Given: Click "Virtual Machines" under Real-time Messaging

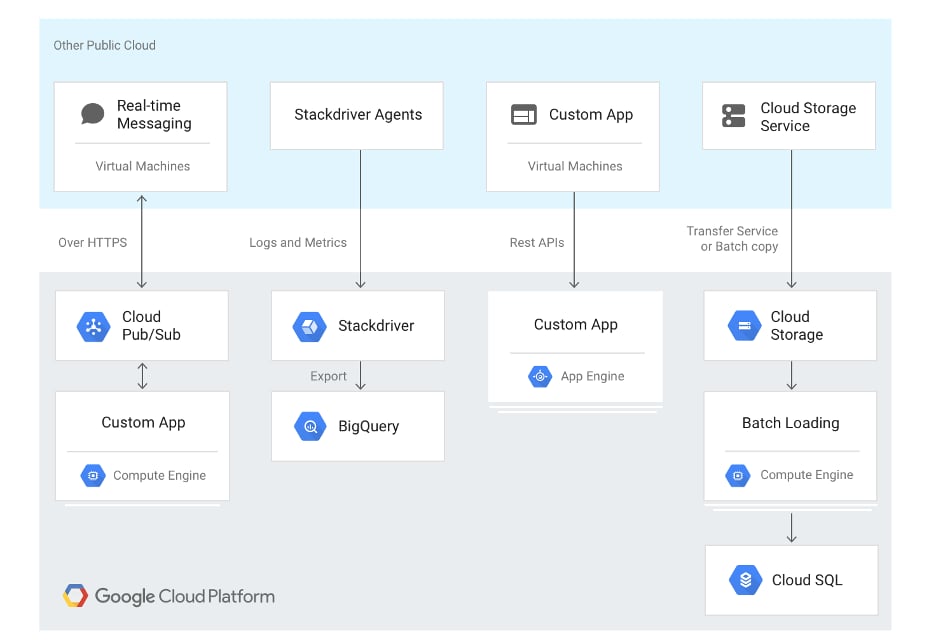Looking at the screenshot, I should point(143,166).
